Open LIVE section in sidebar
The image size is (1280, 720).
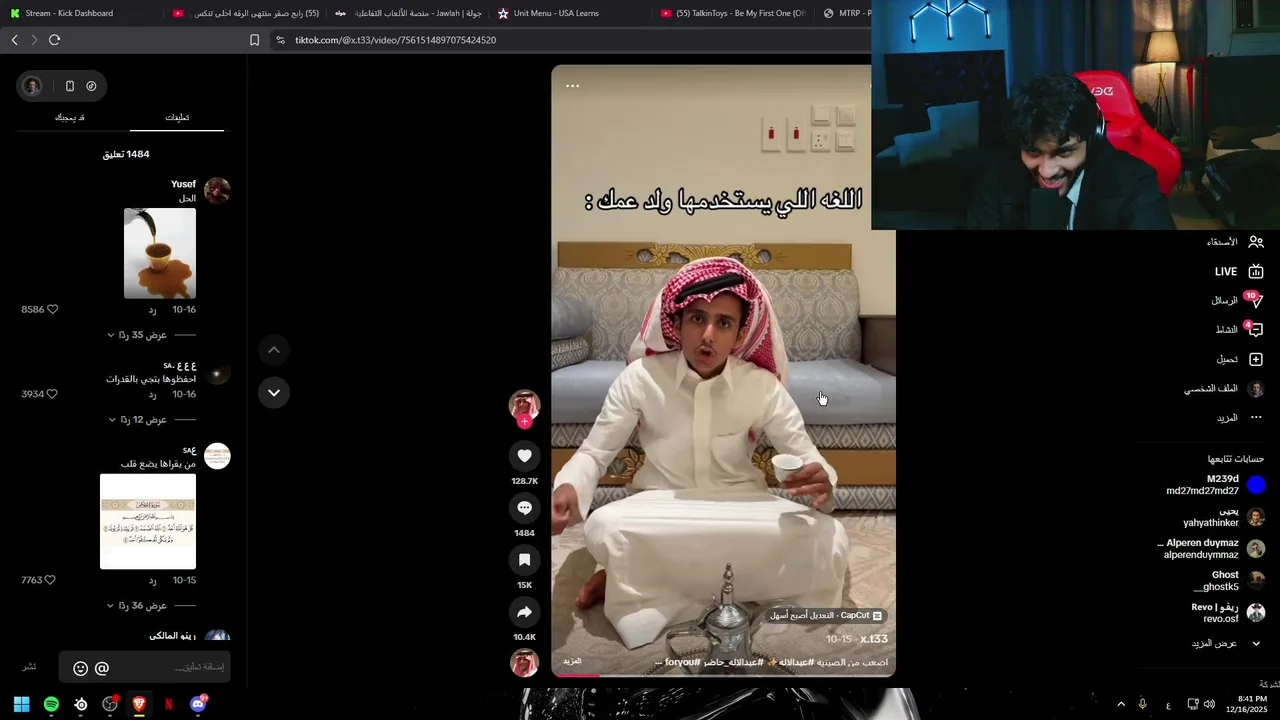click(1239, 272)
